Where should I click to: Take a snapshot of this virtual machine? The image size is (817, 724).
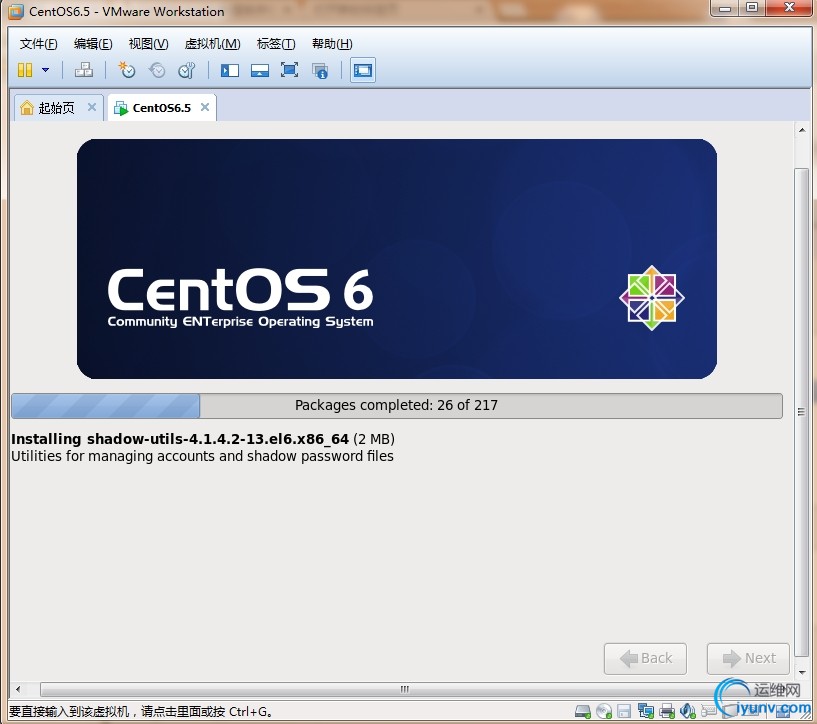127,70
